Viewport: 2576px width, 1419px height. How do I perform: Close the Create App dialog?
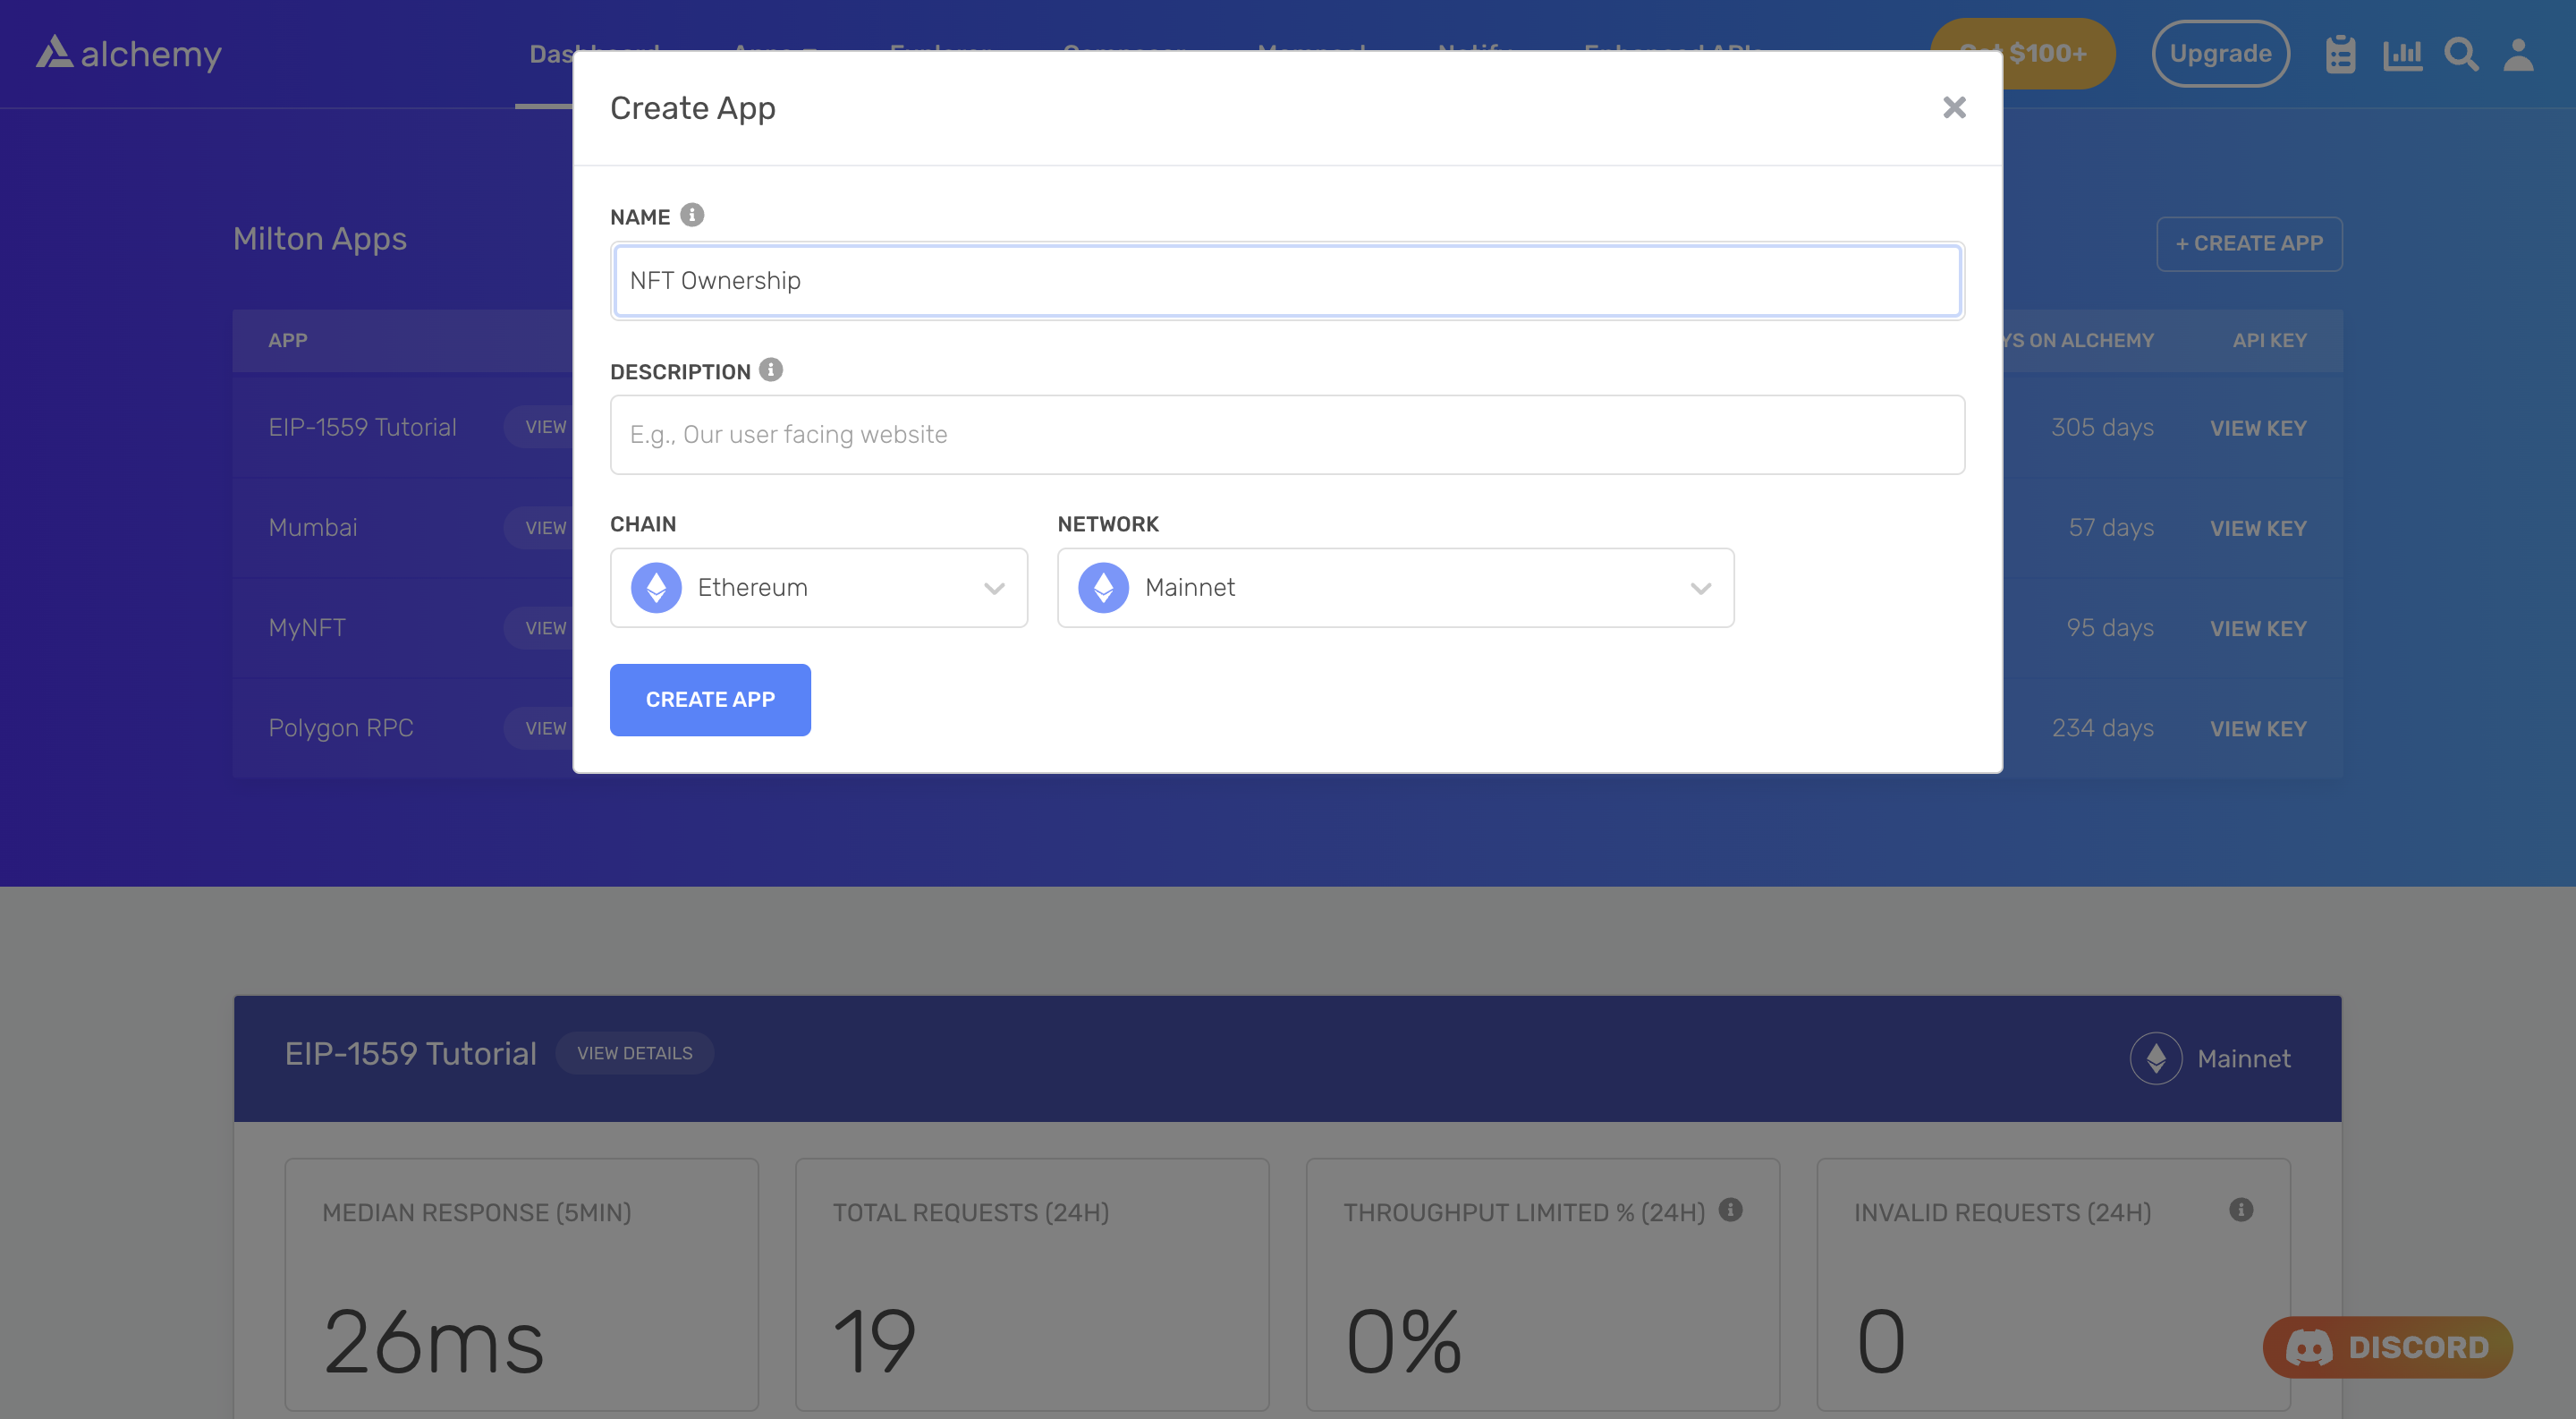(1954, 107)
